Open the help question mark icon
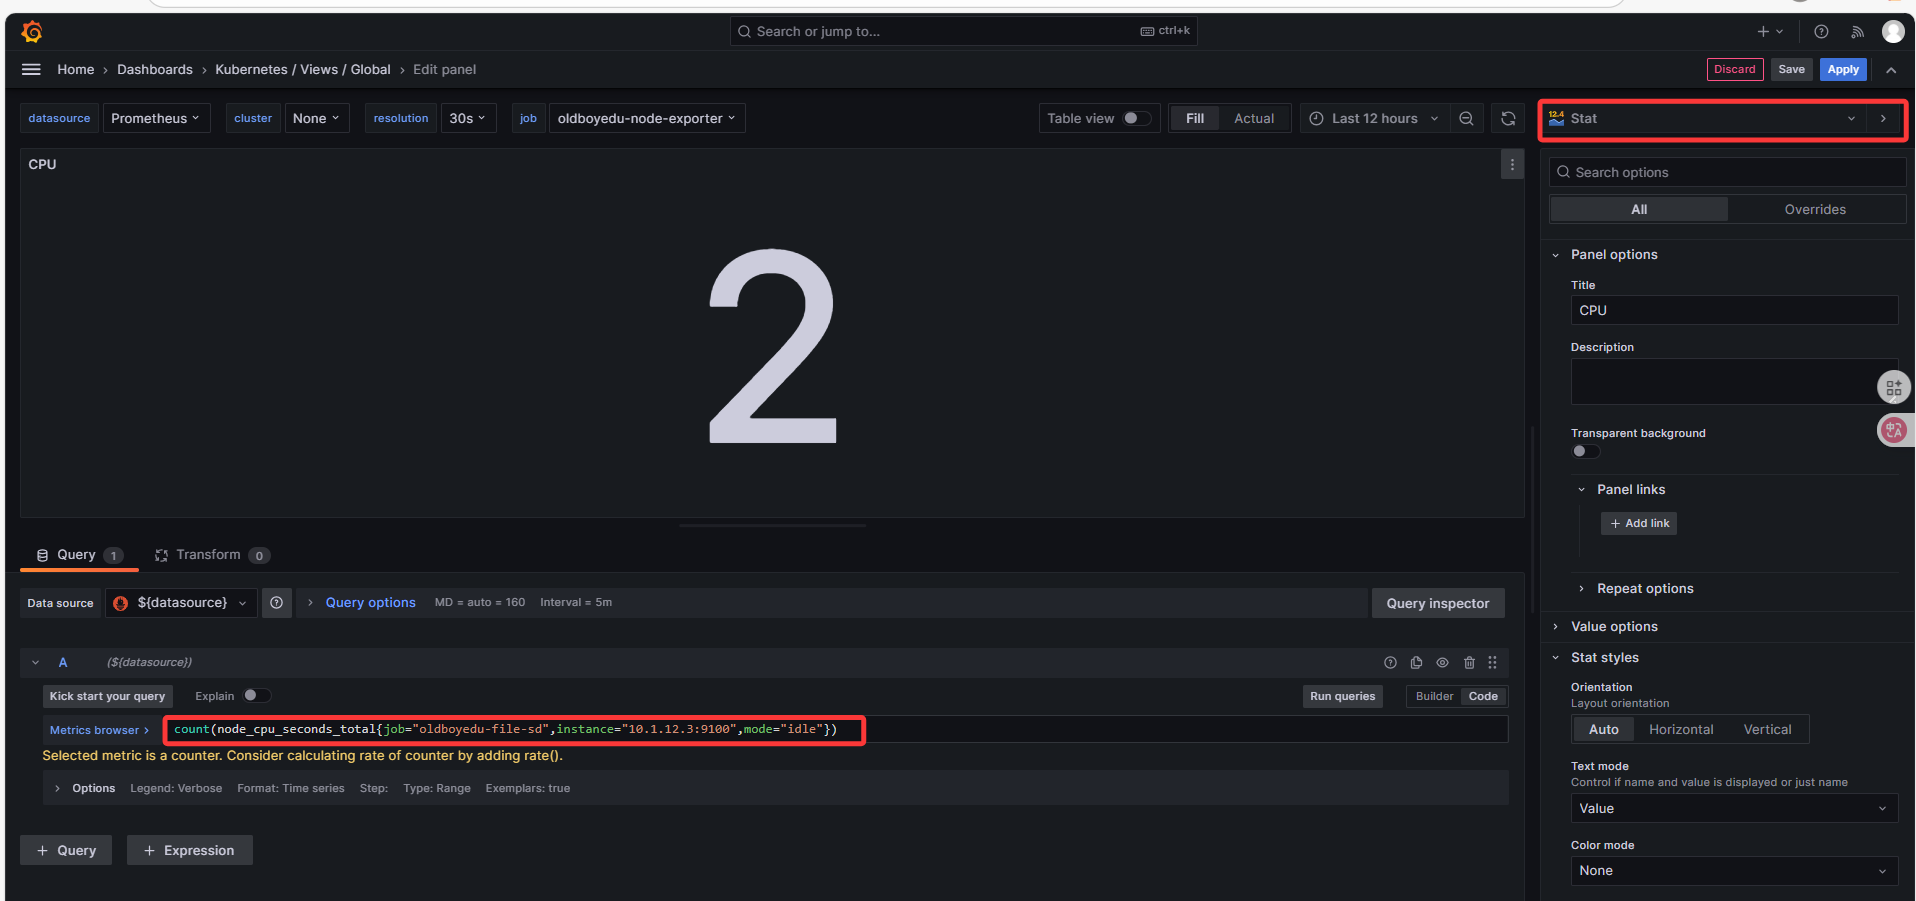This screenshot has width=1916, height=901. coord(1821,32)
